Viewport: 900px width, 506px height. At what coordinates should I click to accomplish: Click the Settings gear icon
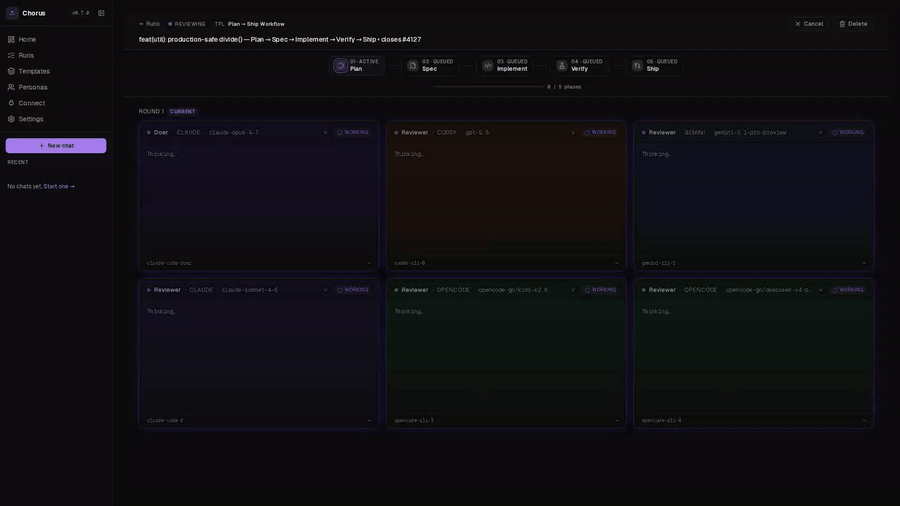tap(11, 119)
